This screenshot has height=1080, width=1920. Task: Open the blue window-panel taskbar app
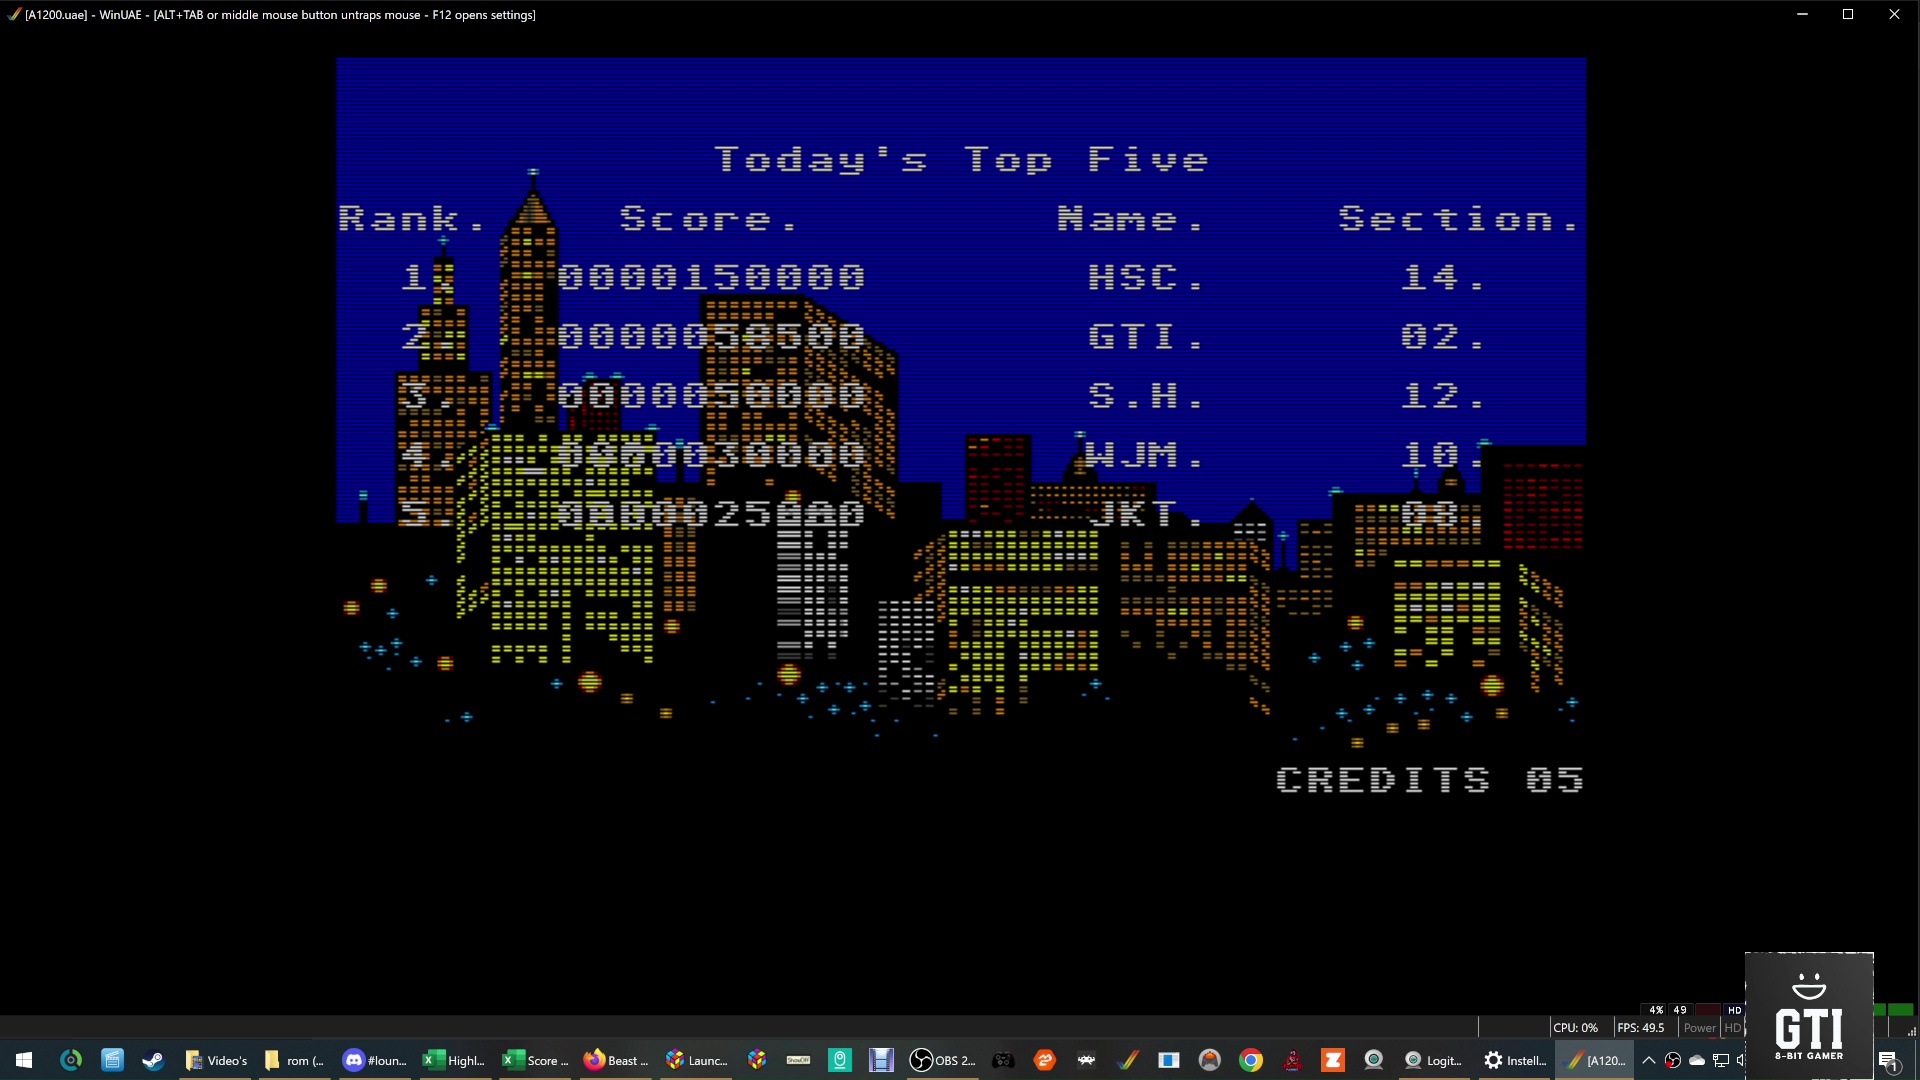(1169, 1060)
